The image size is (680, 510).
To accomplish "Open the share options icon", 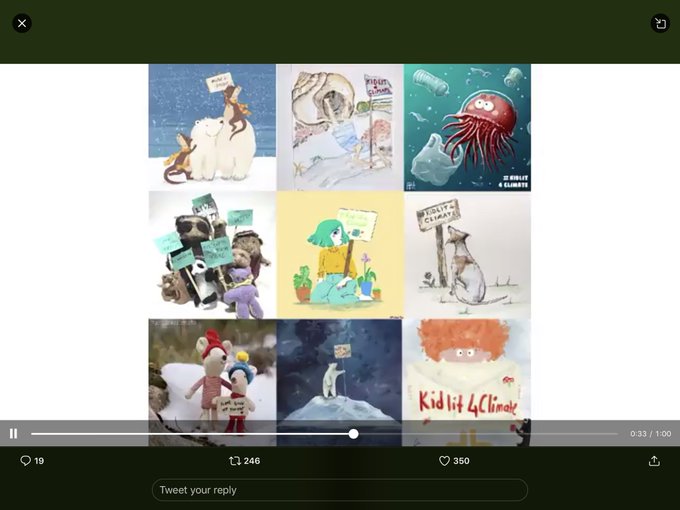I will tap(654, 461).
